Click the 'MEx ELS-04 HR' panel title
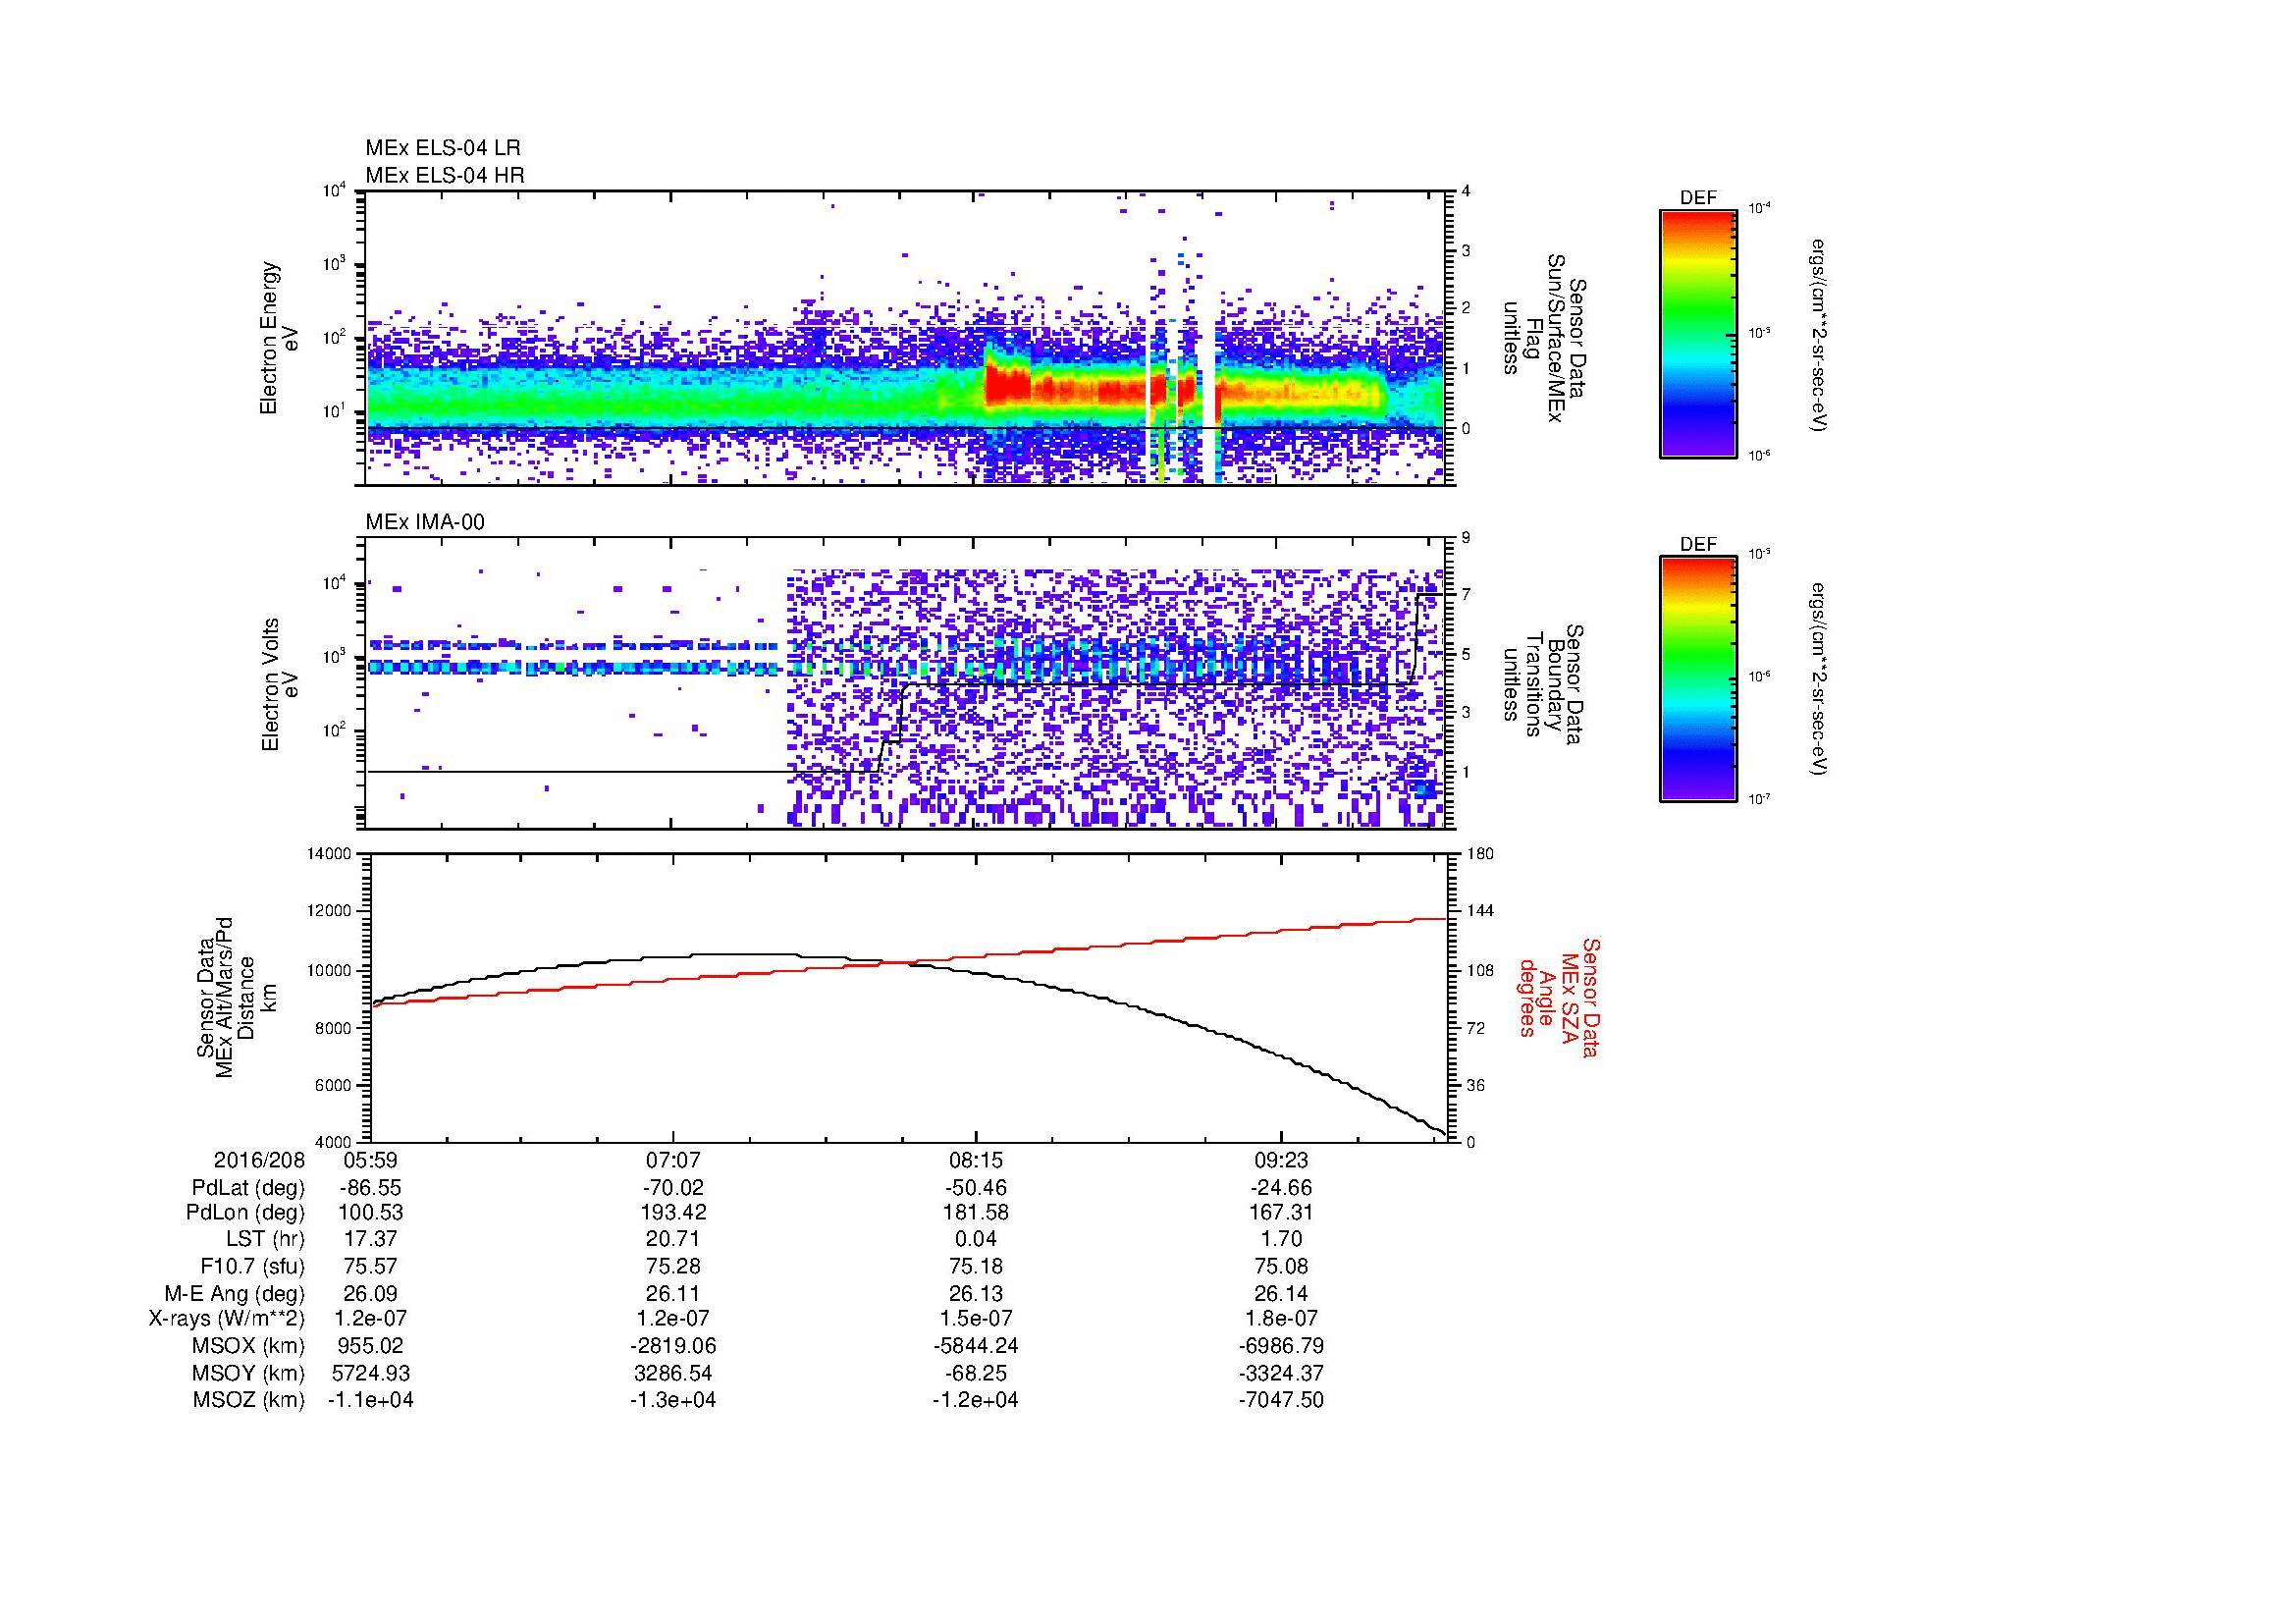The image size is (2296, 1623). tap(445, 175)
